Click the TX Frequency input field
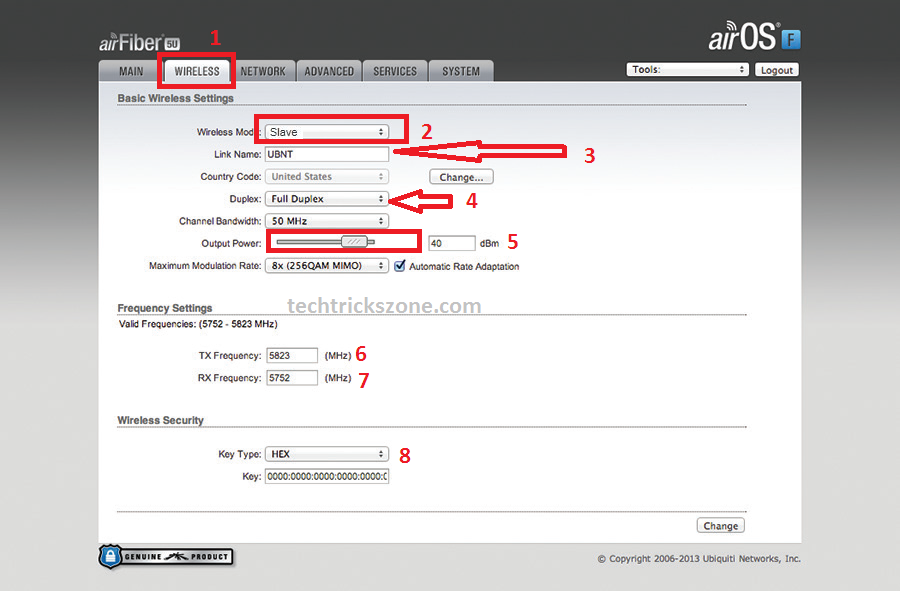 (292, 355)
